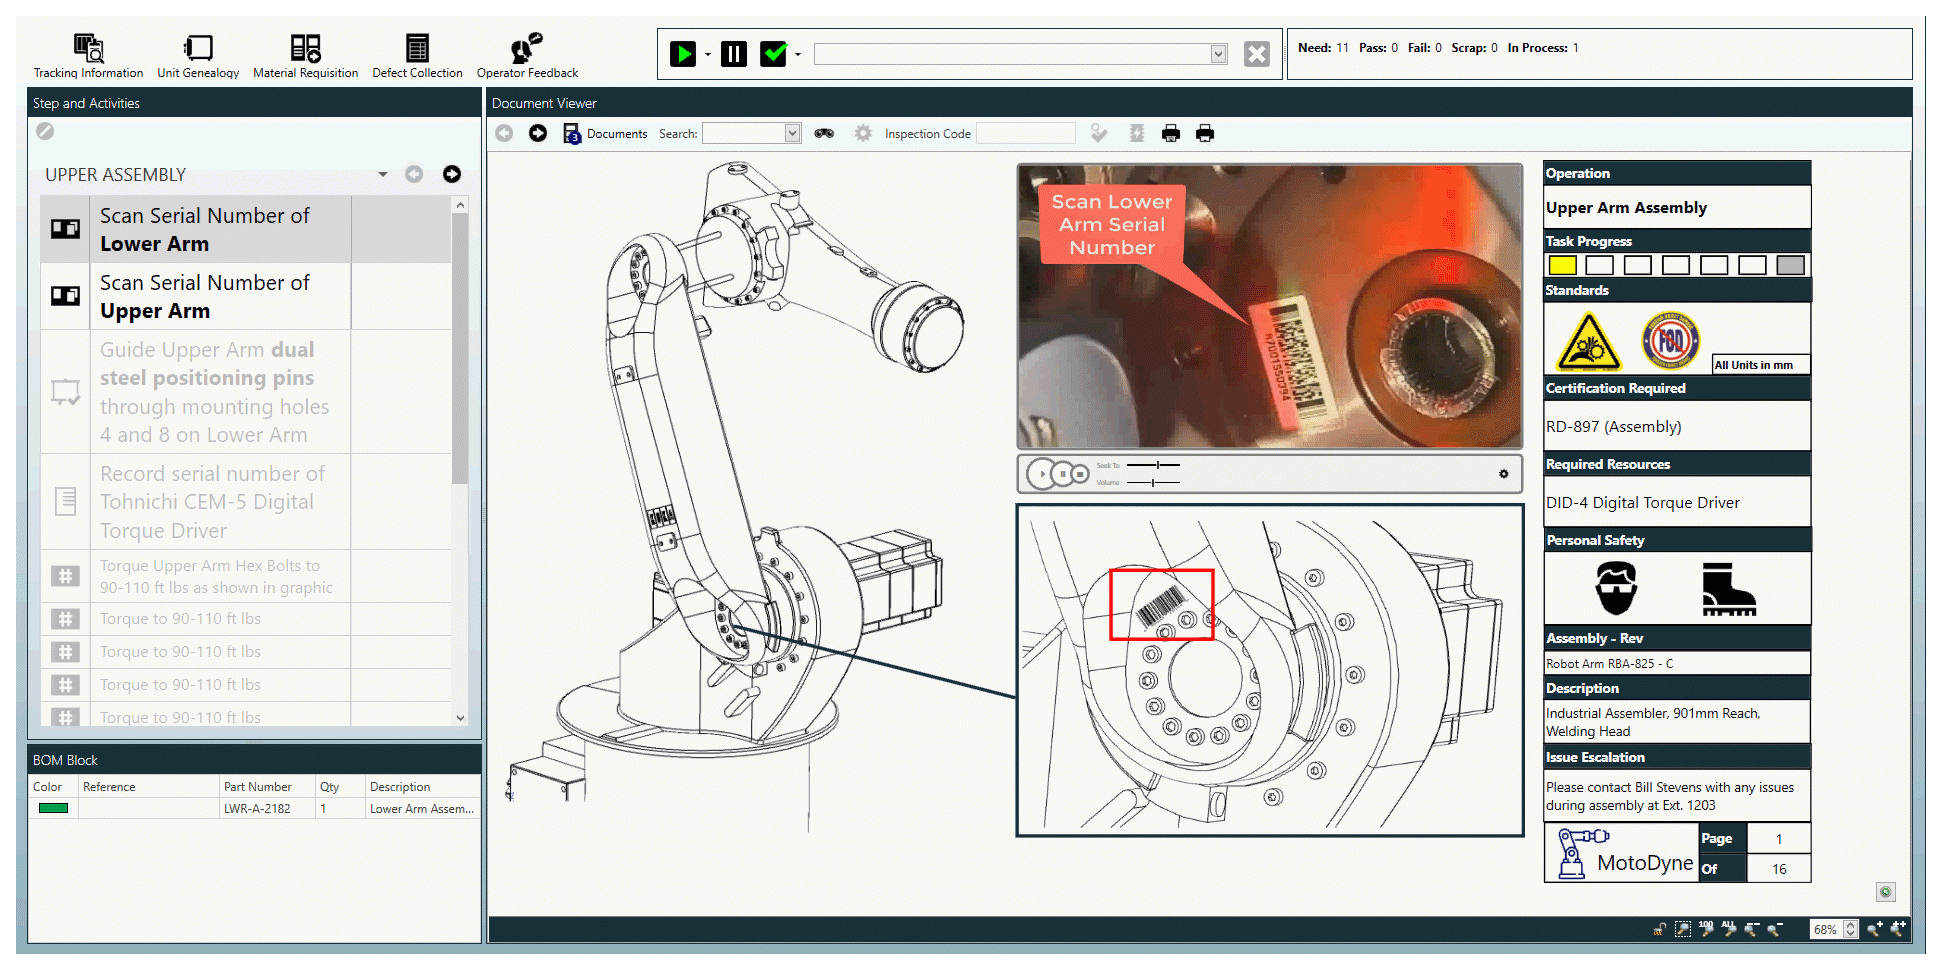Pause the video with player pause button

pos(1063,474)
